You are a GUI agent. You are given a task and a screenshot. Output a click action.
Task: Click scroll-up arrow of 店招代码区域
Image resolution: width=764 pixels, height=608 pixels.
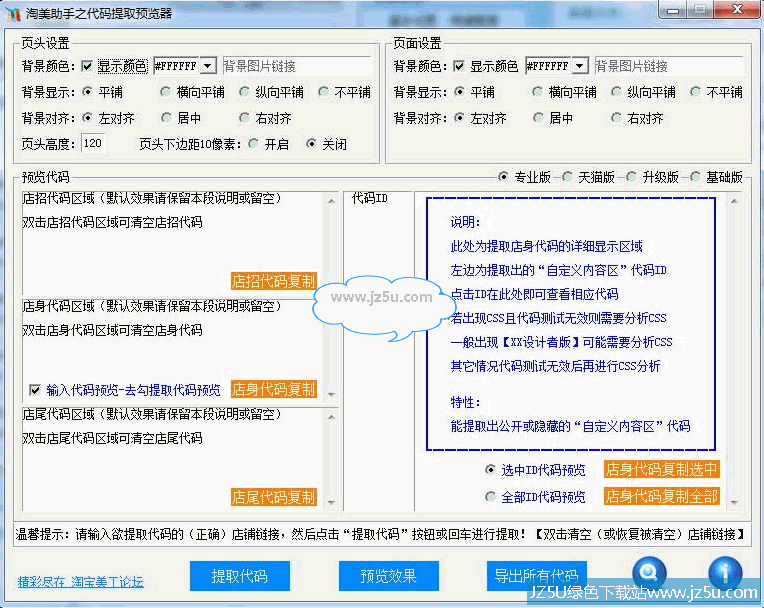point(331,201)
